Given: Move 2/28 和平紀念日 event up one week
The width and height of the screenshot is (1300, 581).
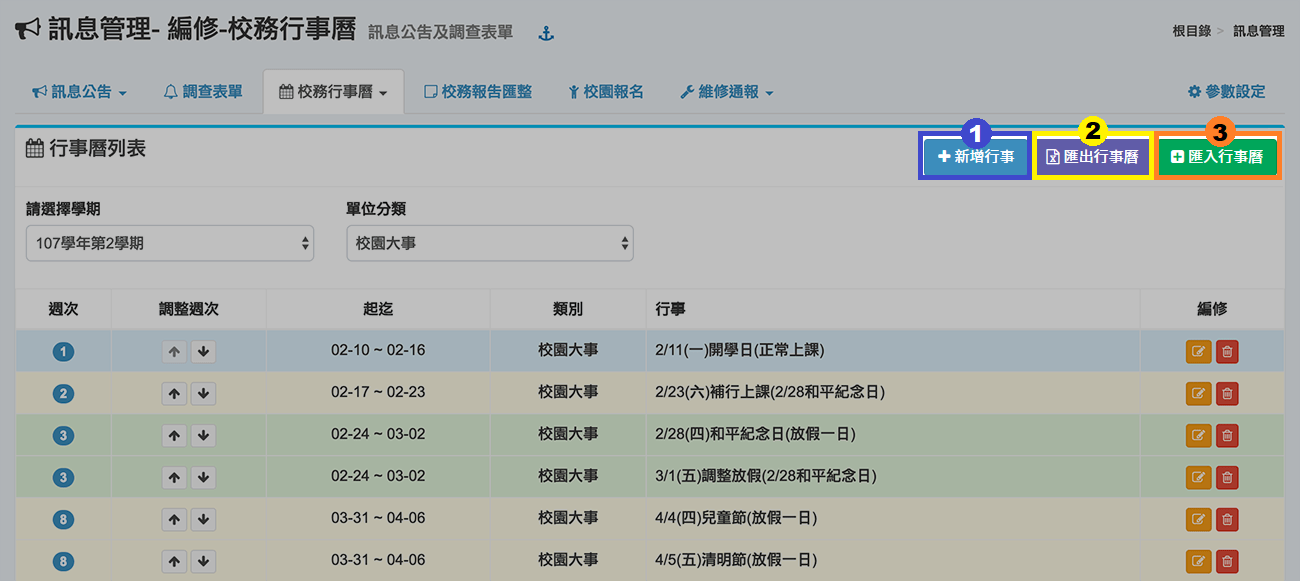Looking at the screenshot, I should click(x=175, y=436).
